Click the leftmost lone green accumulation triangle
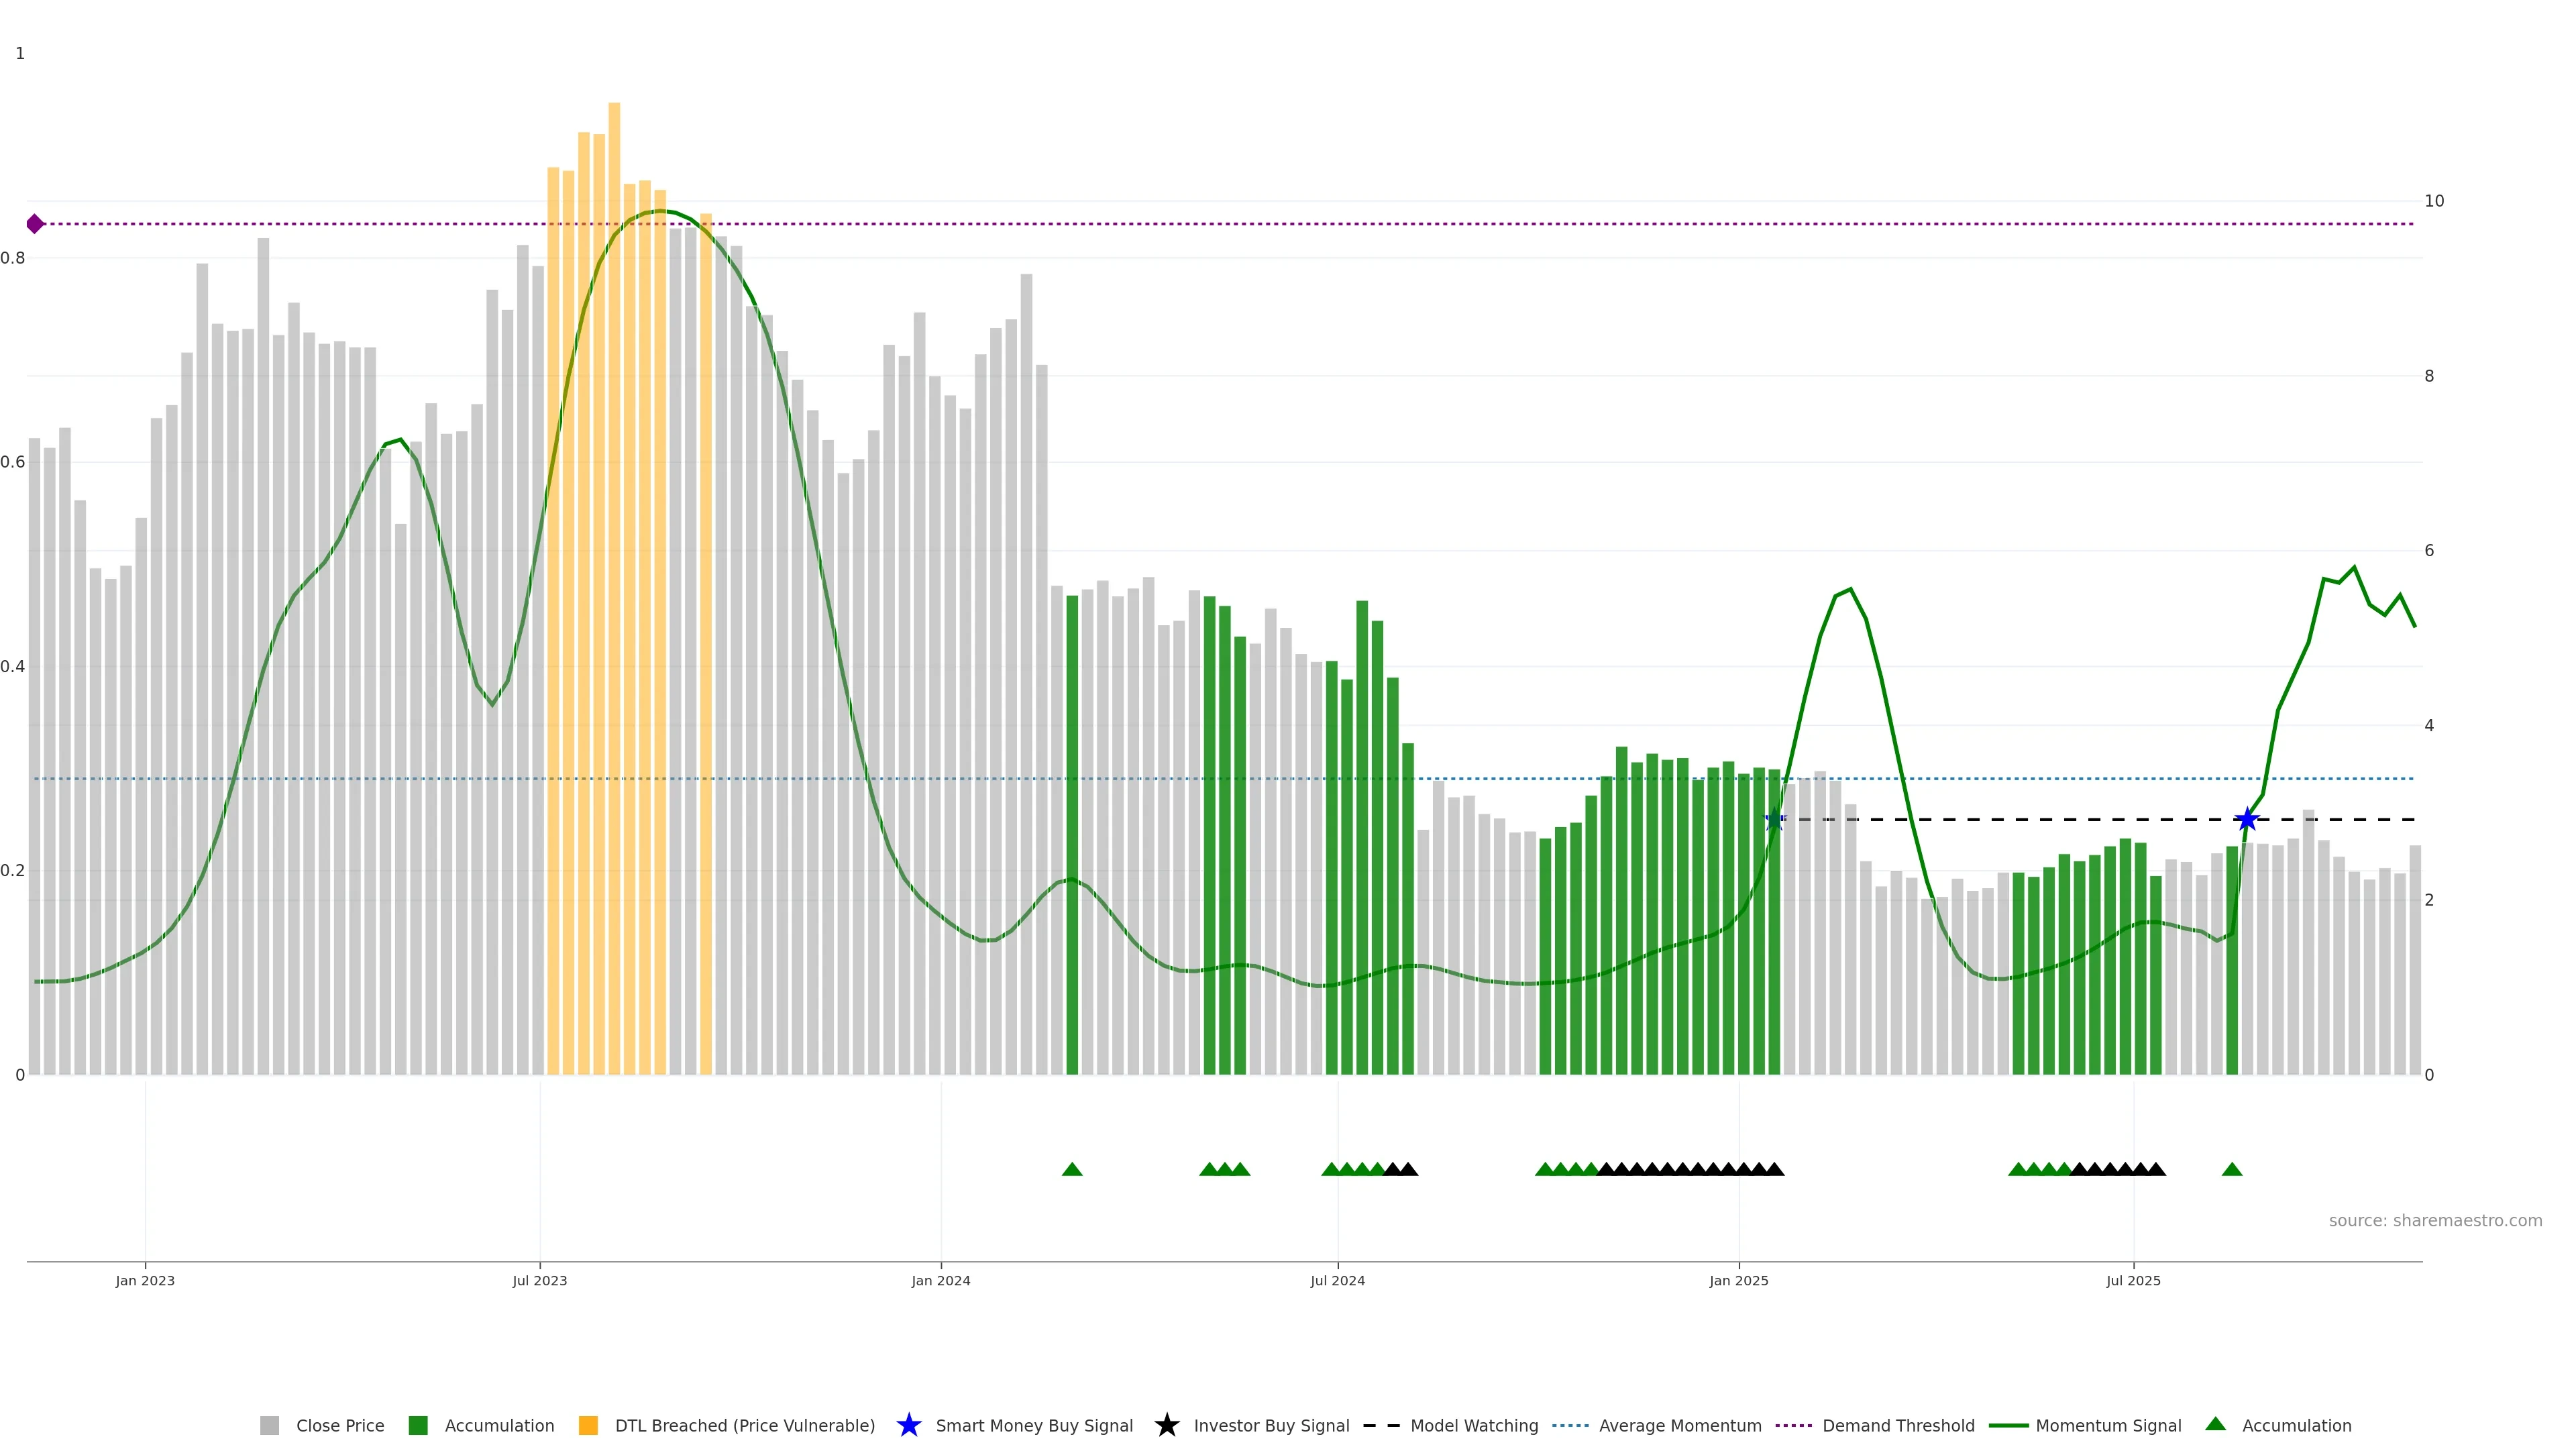Viewport: 2576px width, 1449px height. (x=1072, y=1169)
